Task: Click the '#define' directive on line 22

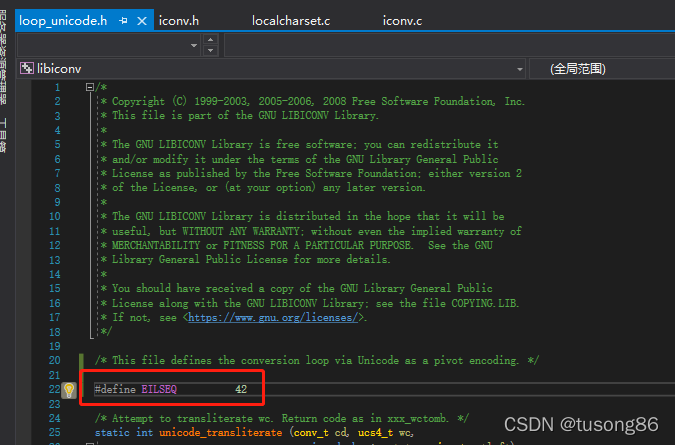Action: [x=115, y=389]
